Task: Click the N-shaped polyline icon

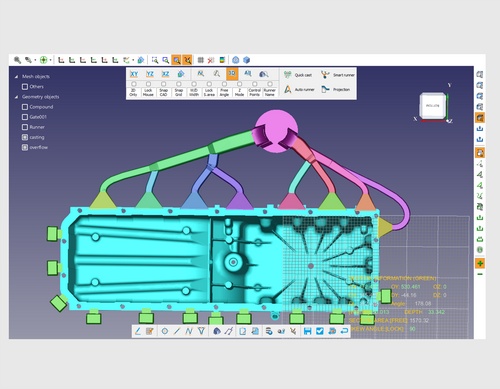Action: click(x=189, y=331)
